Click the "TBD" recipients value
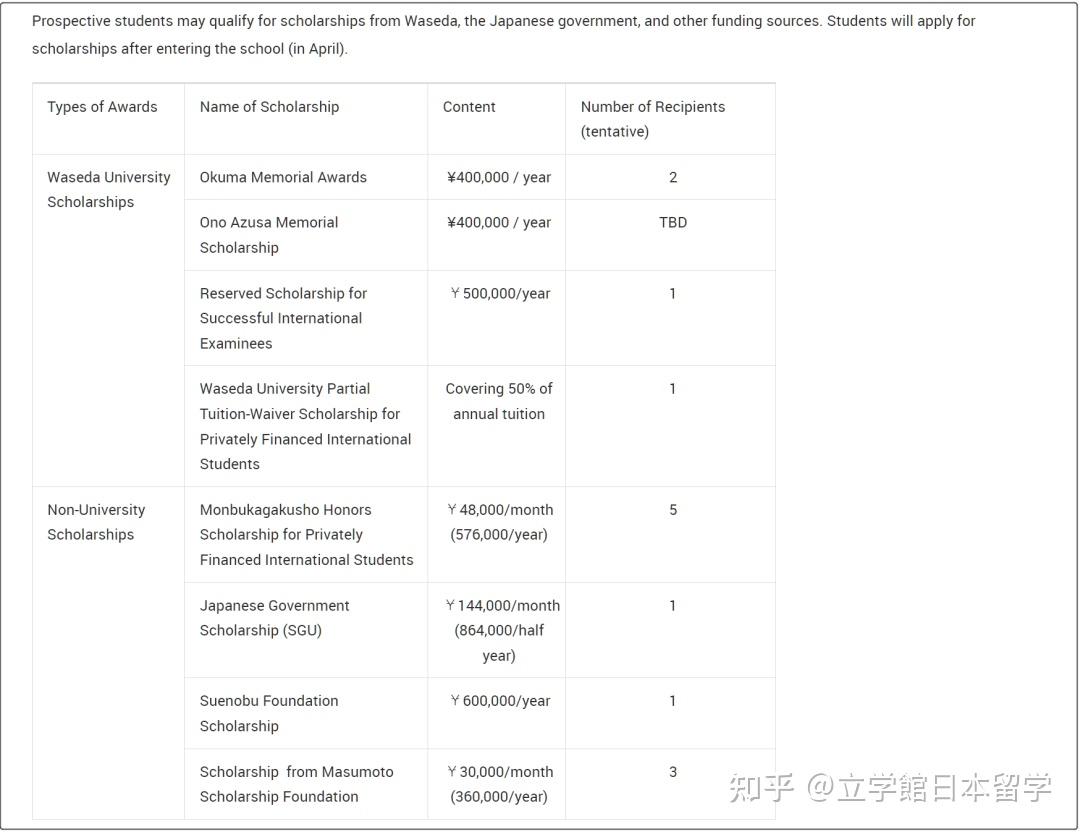 click(672, 222)
